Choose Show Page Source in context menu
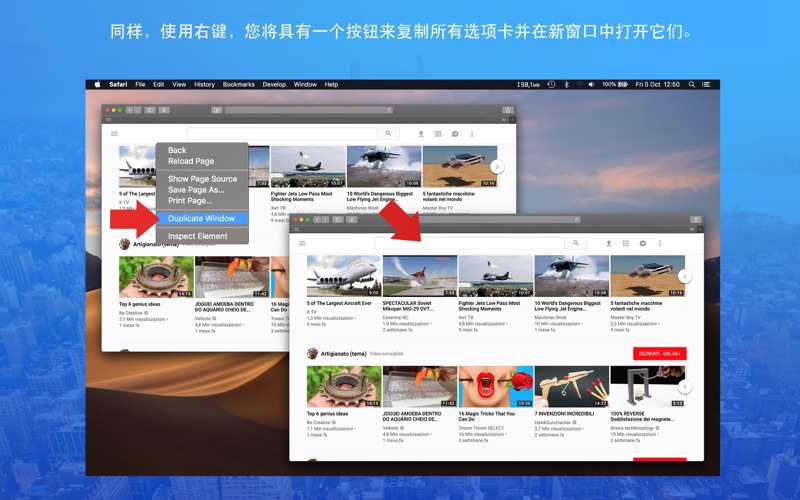800x500 pixels. (x=202, y=179)
